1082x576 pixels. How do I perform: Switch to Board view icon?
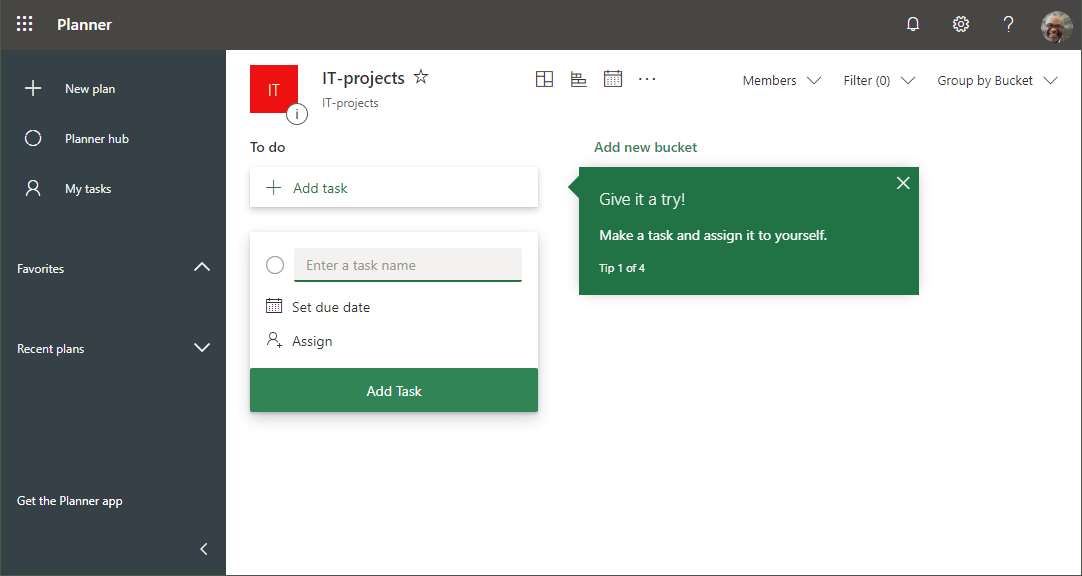(x=544, y=79)
